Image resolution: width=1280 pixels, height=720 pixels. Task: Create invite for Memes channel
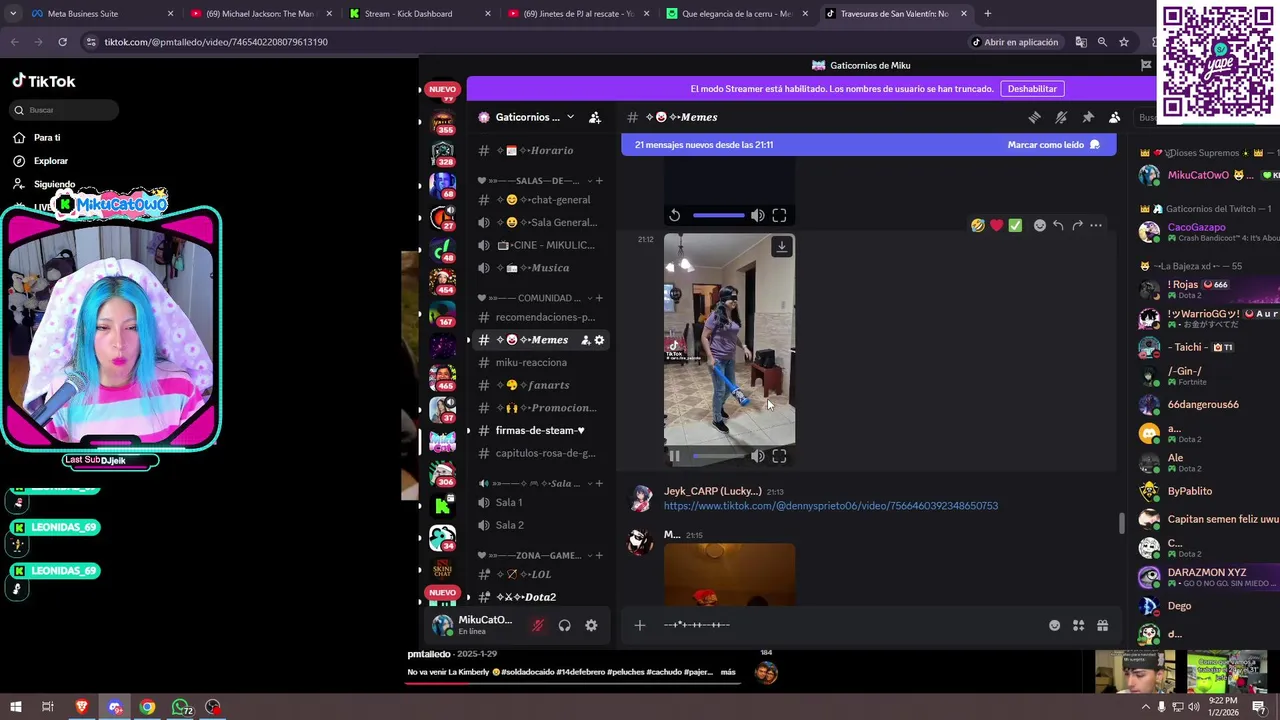click(586, 340)
